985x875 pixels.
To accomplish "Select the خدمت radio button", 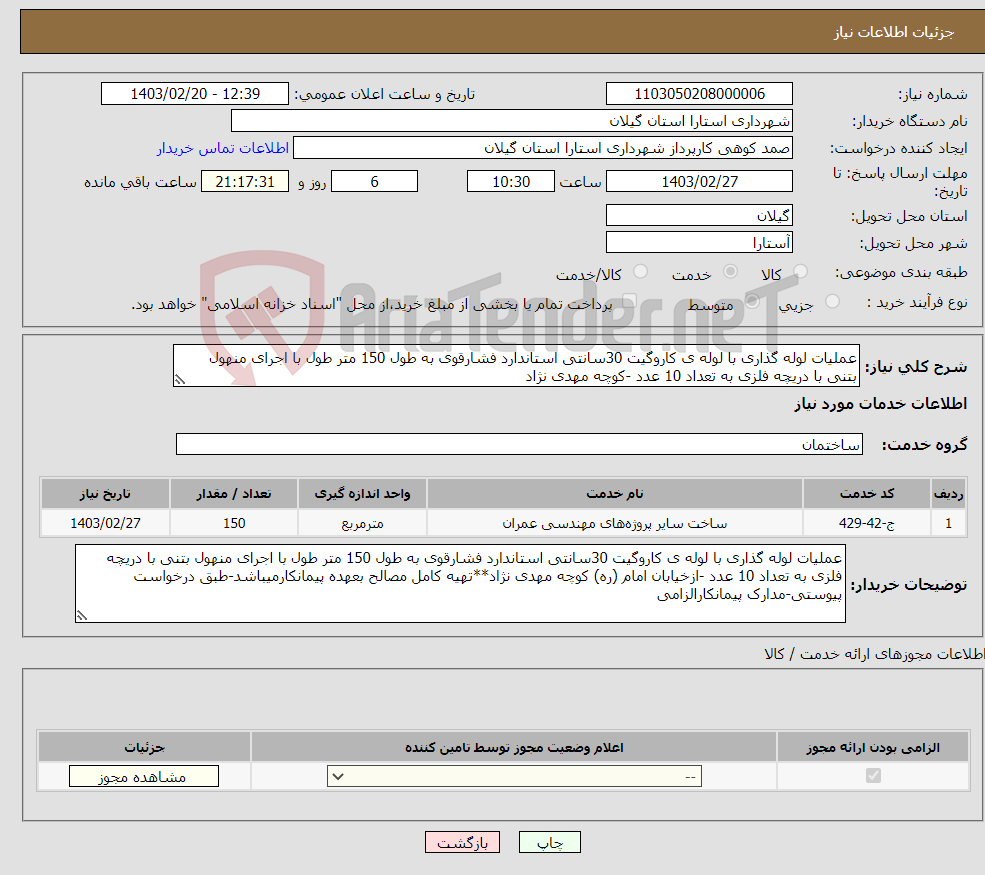I will 730,272.
